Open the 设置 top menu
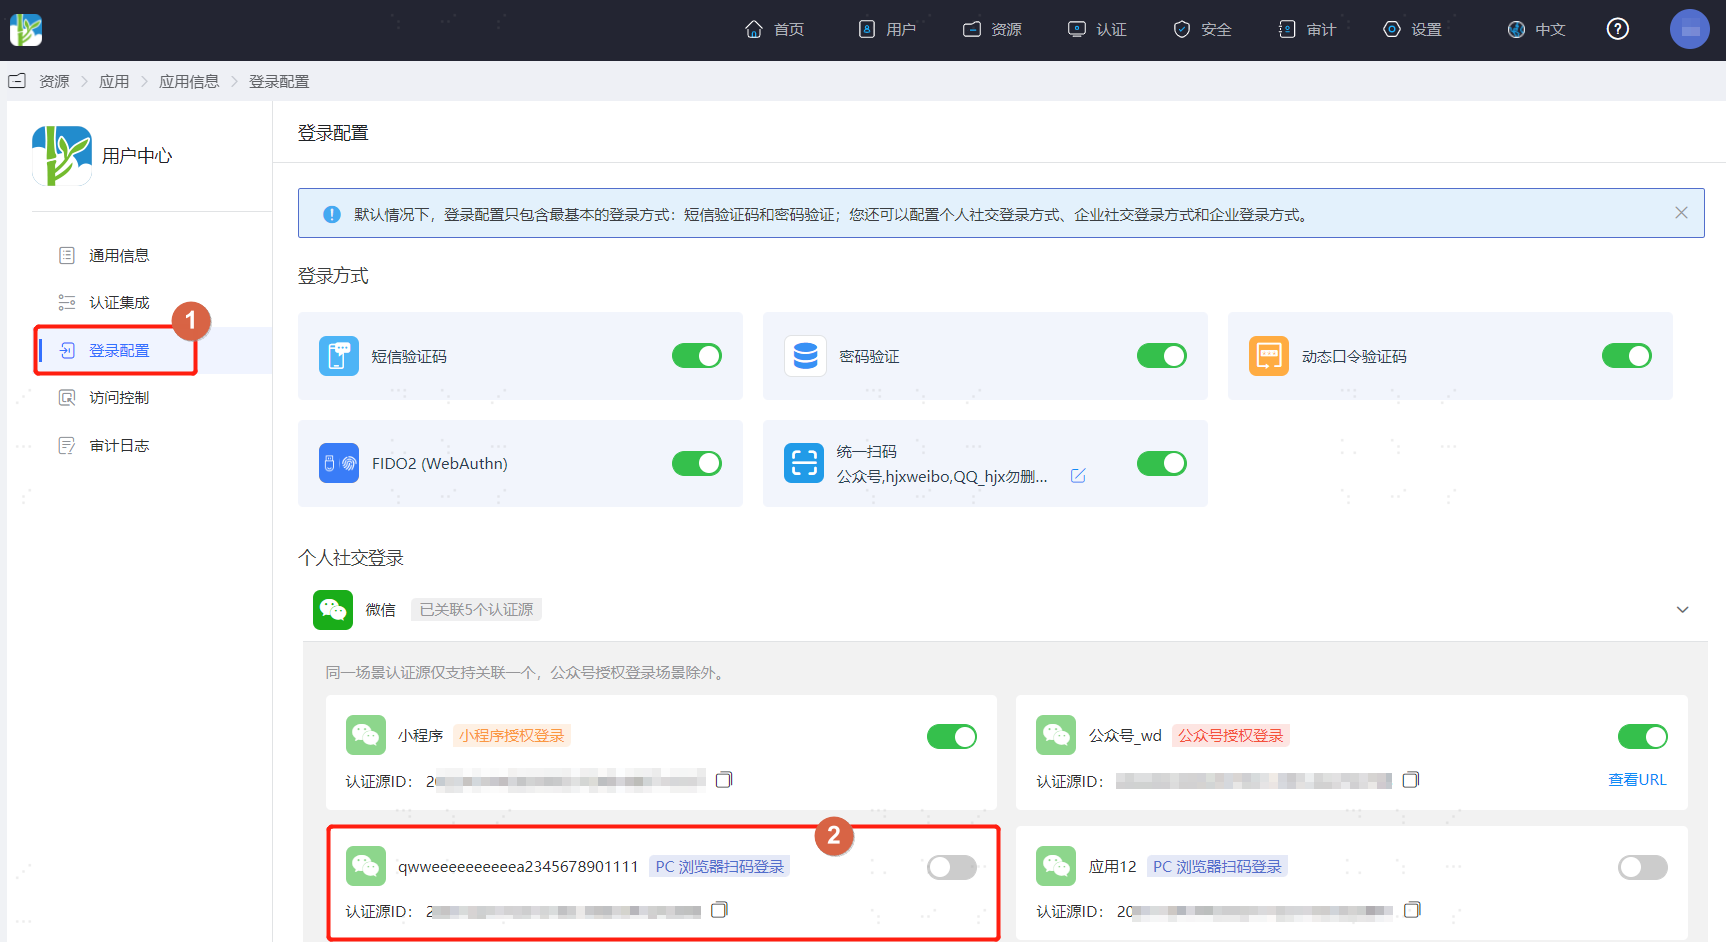Viewport: 1726px width, 942px height. tap(1412, 30)
